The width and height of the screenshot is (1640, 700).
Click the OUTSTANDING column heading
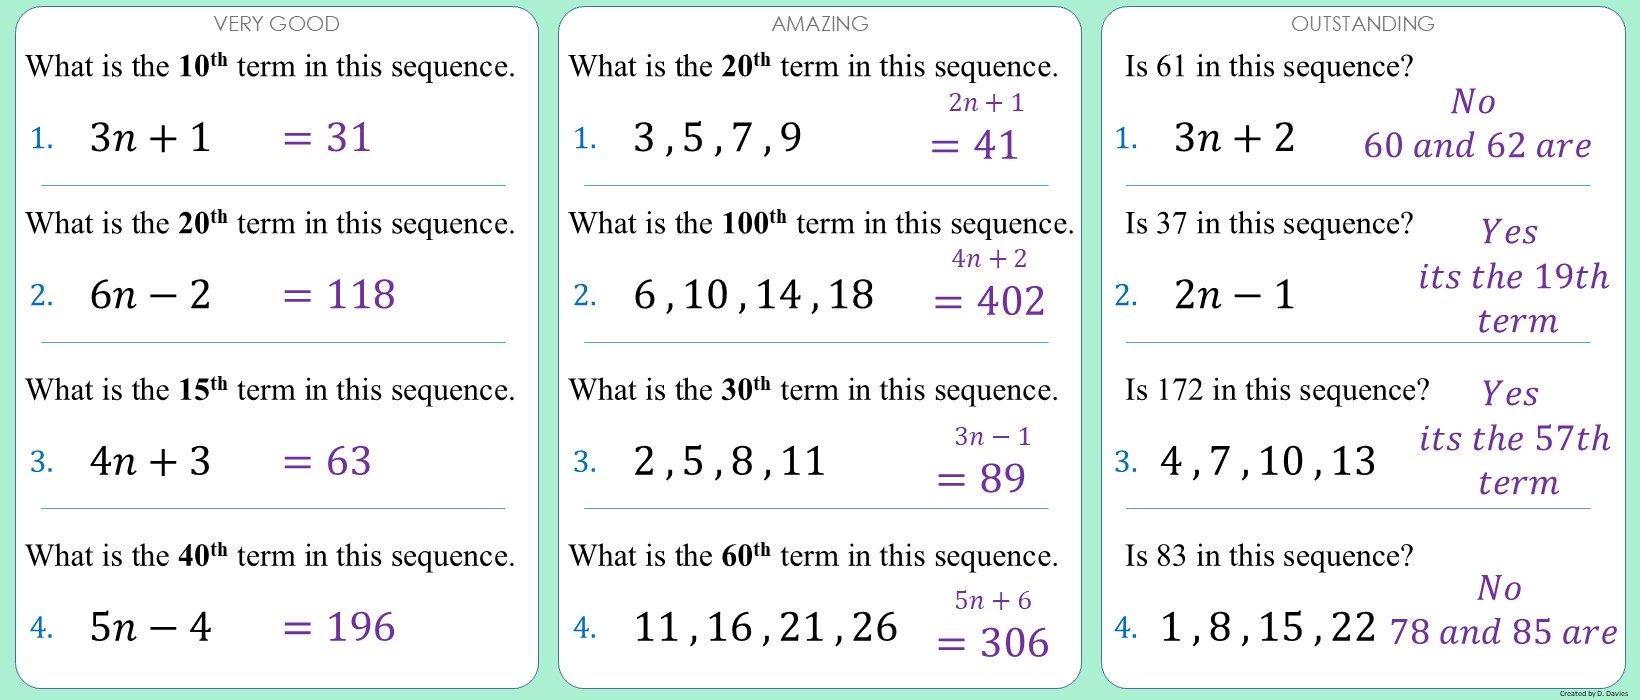coord(1362,24)
